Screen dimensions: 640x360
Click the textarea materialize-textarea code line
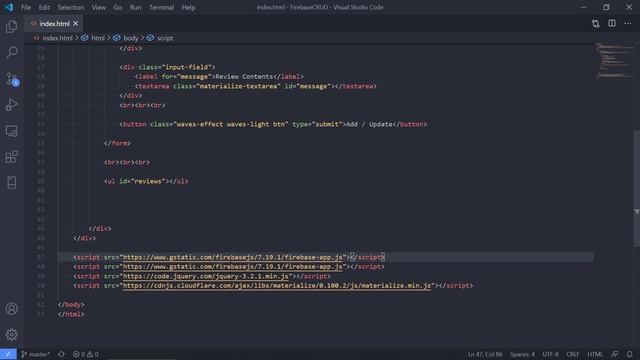[x=256, y=86]
